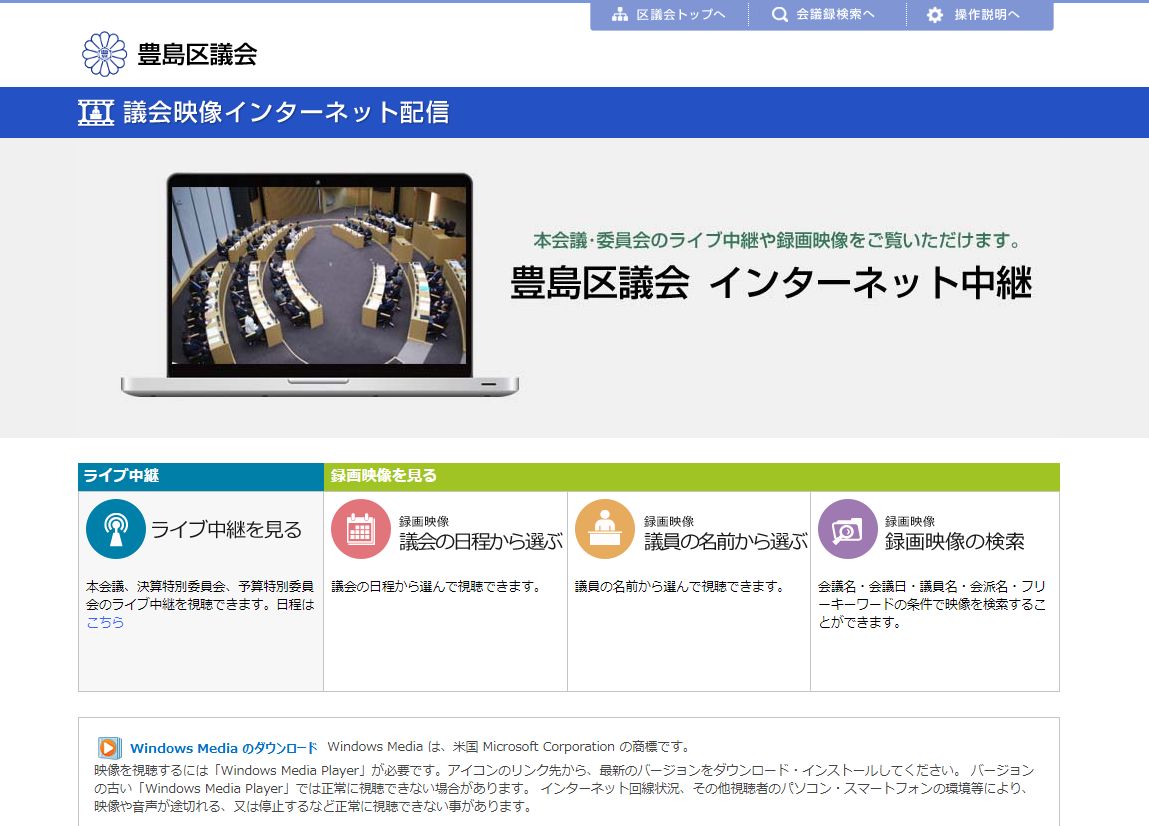The height and width of the screenshot is (826, 1149).
Task: Click the 議会映像インターネット配信 banner title
Action: coord(286,112)
